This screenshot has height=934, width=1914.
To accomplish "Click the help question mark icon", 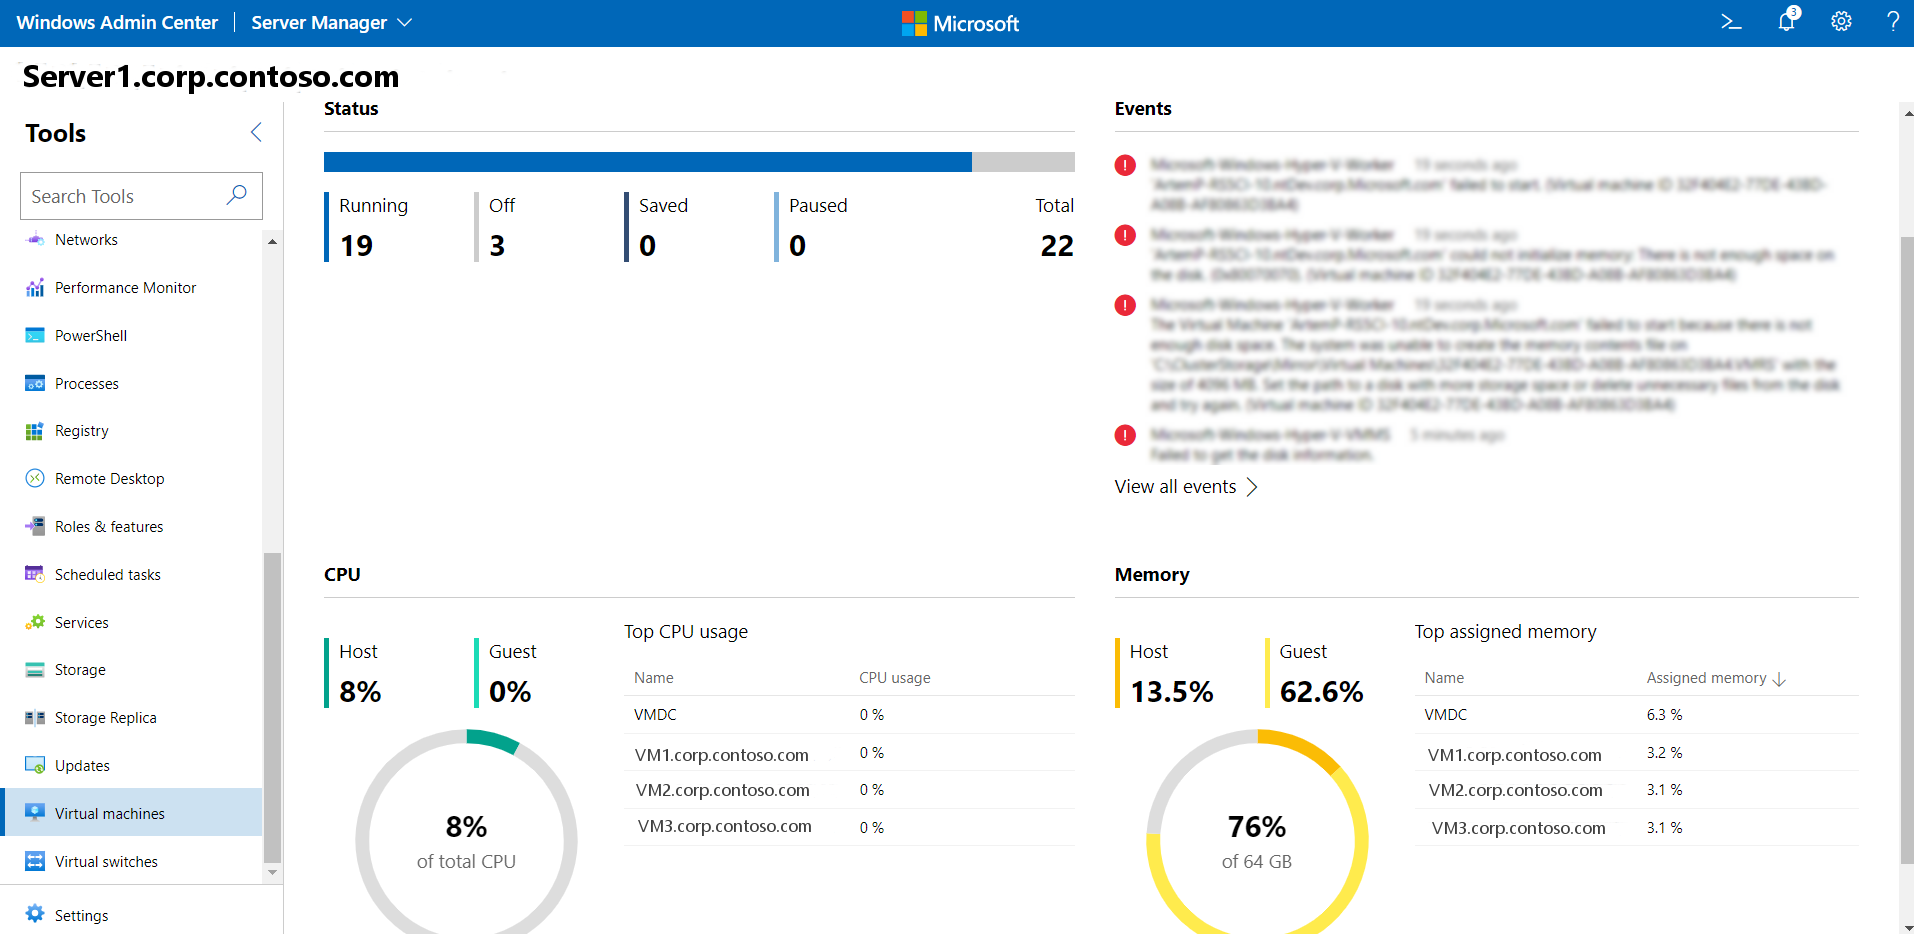I will 1892,22.
